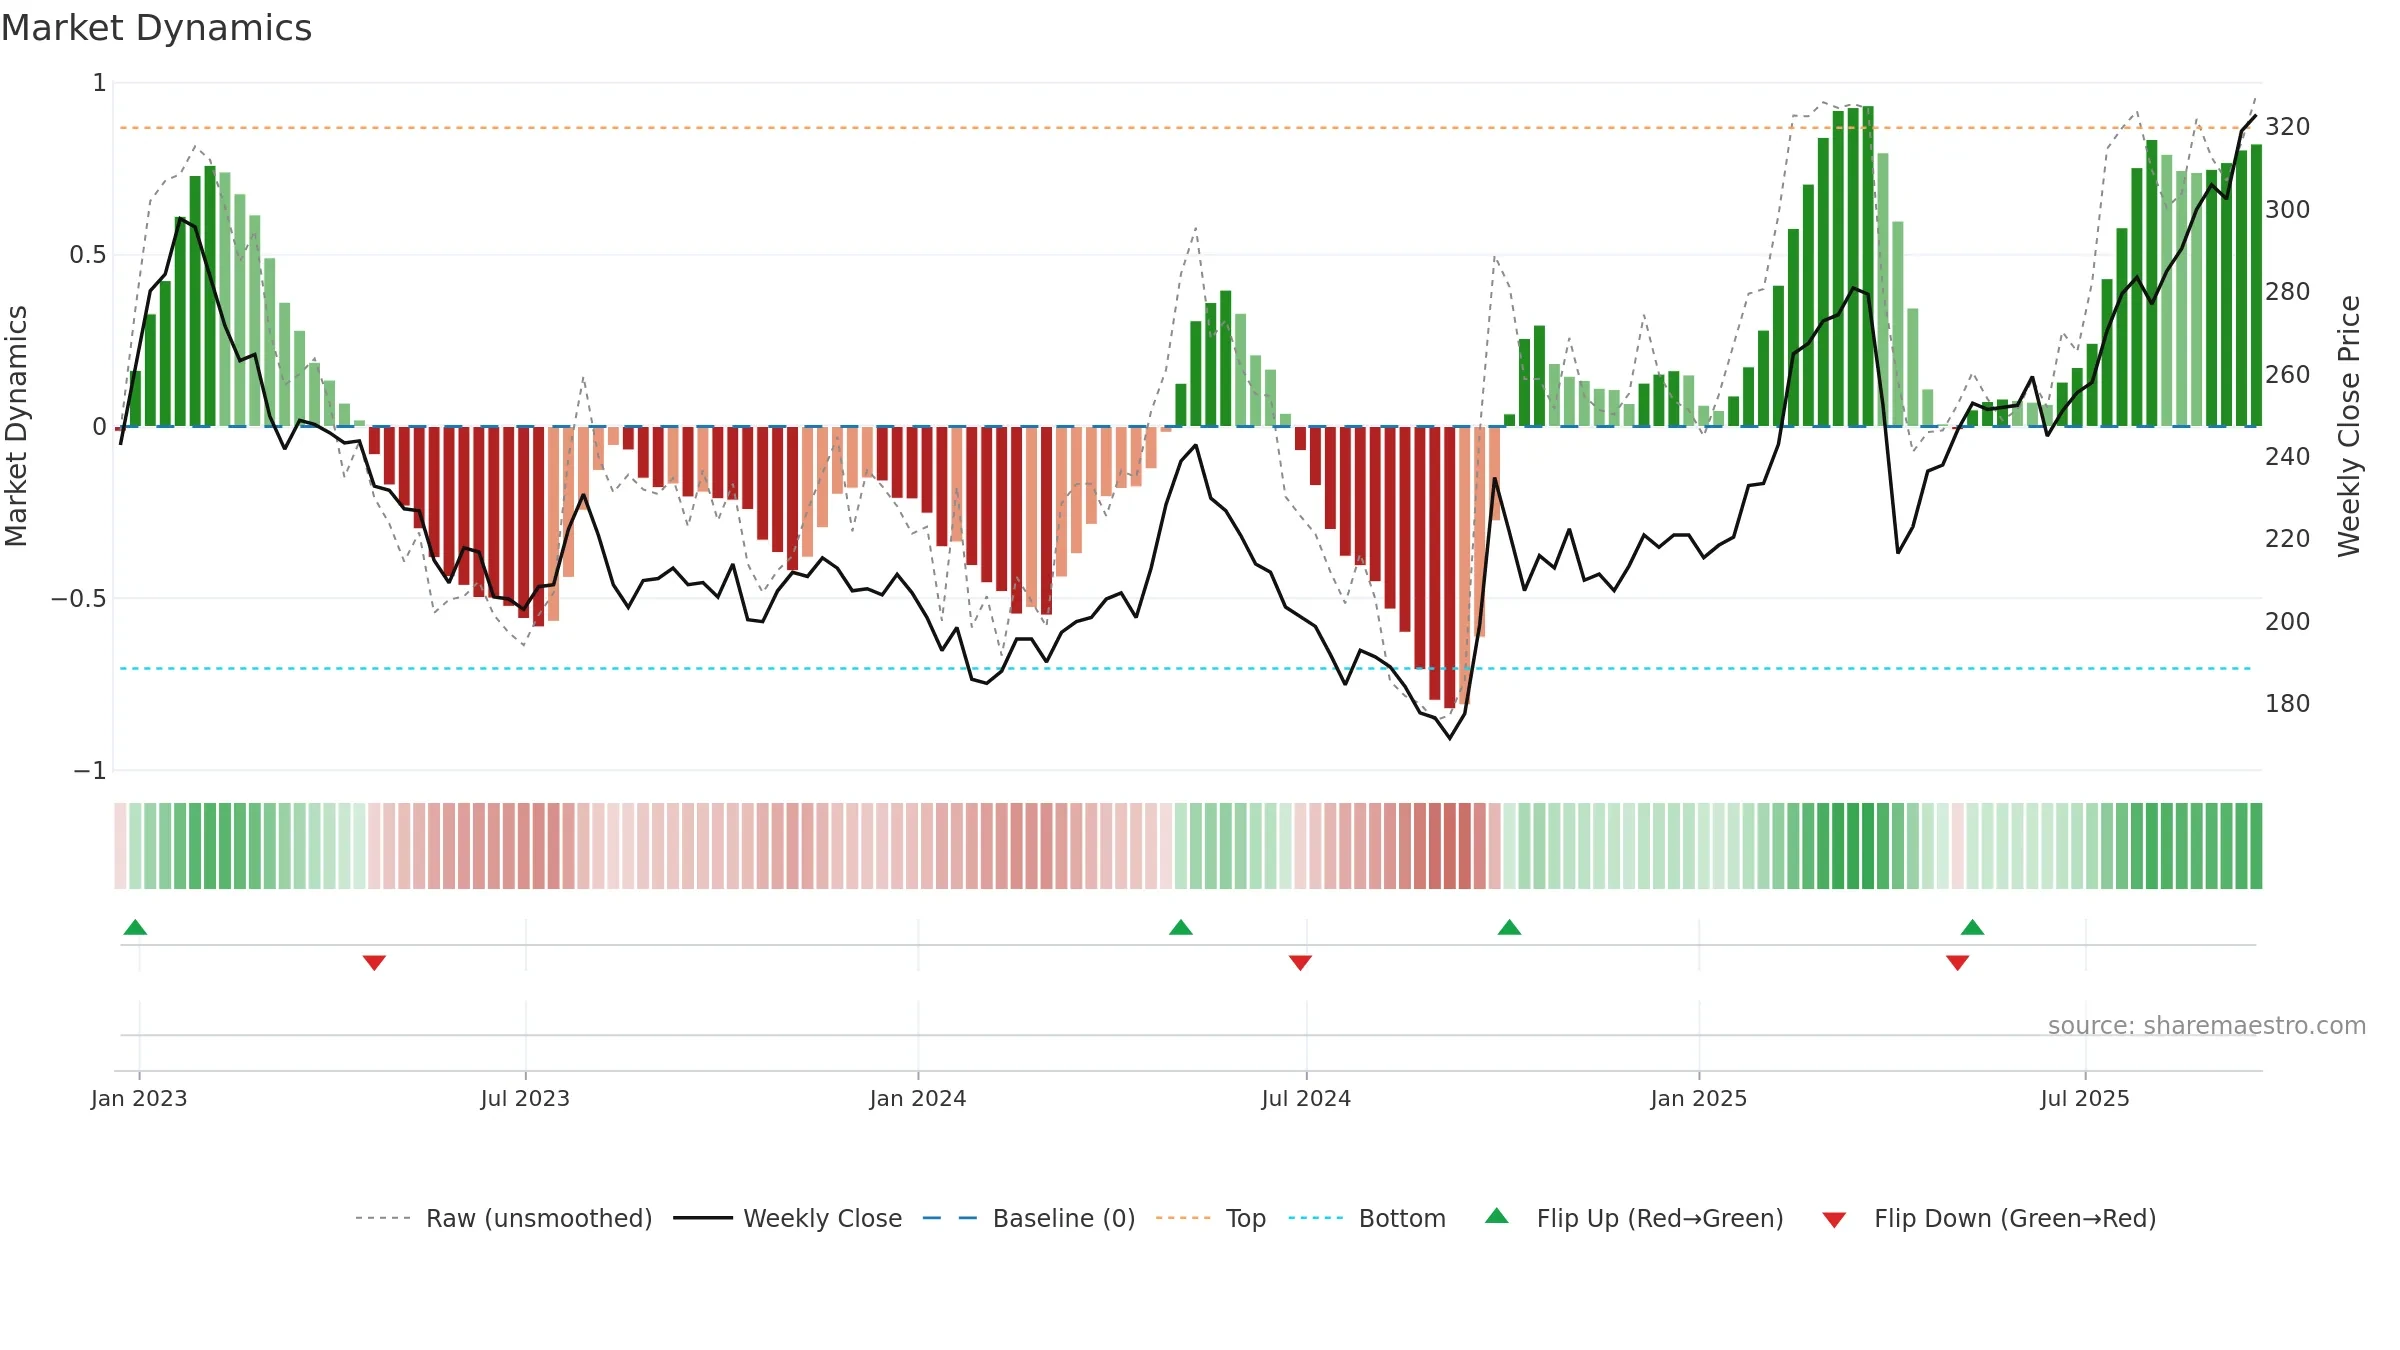The width and height of the screenshot is (2400, 1350).
Task: Click the green triangle icon in the legend
Action: (x=1497, y=1216)
